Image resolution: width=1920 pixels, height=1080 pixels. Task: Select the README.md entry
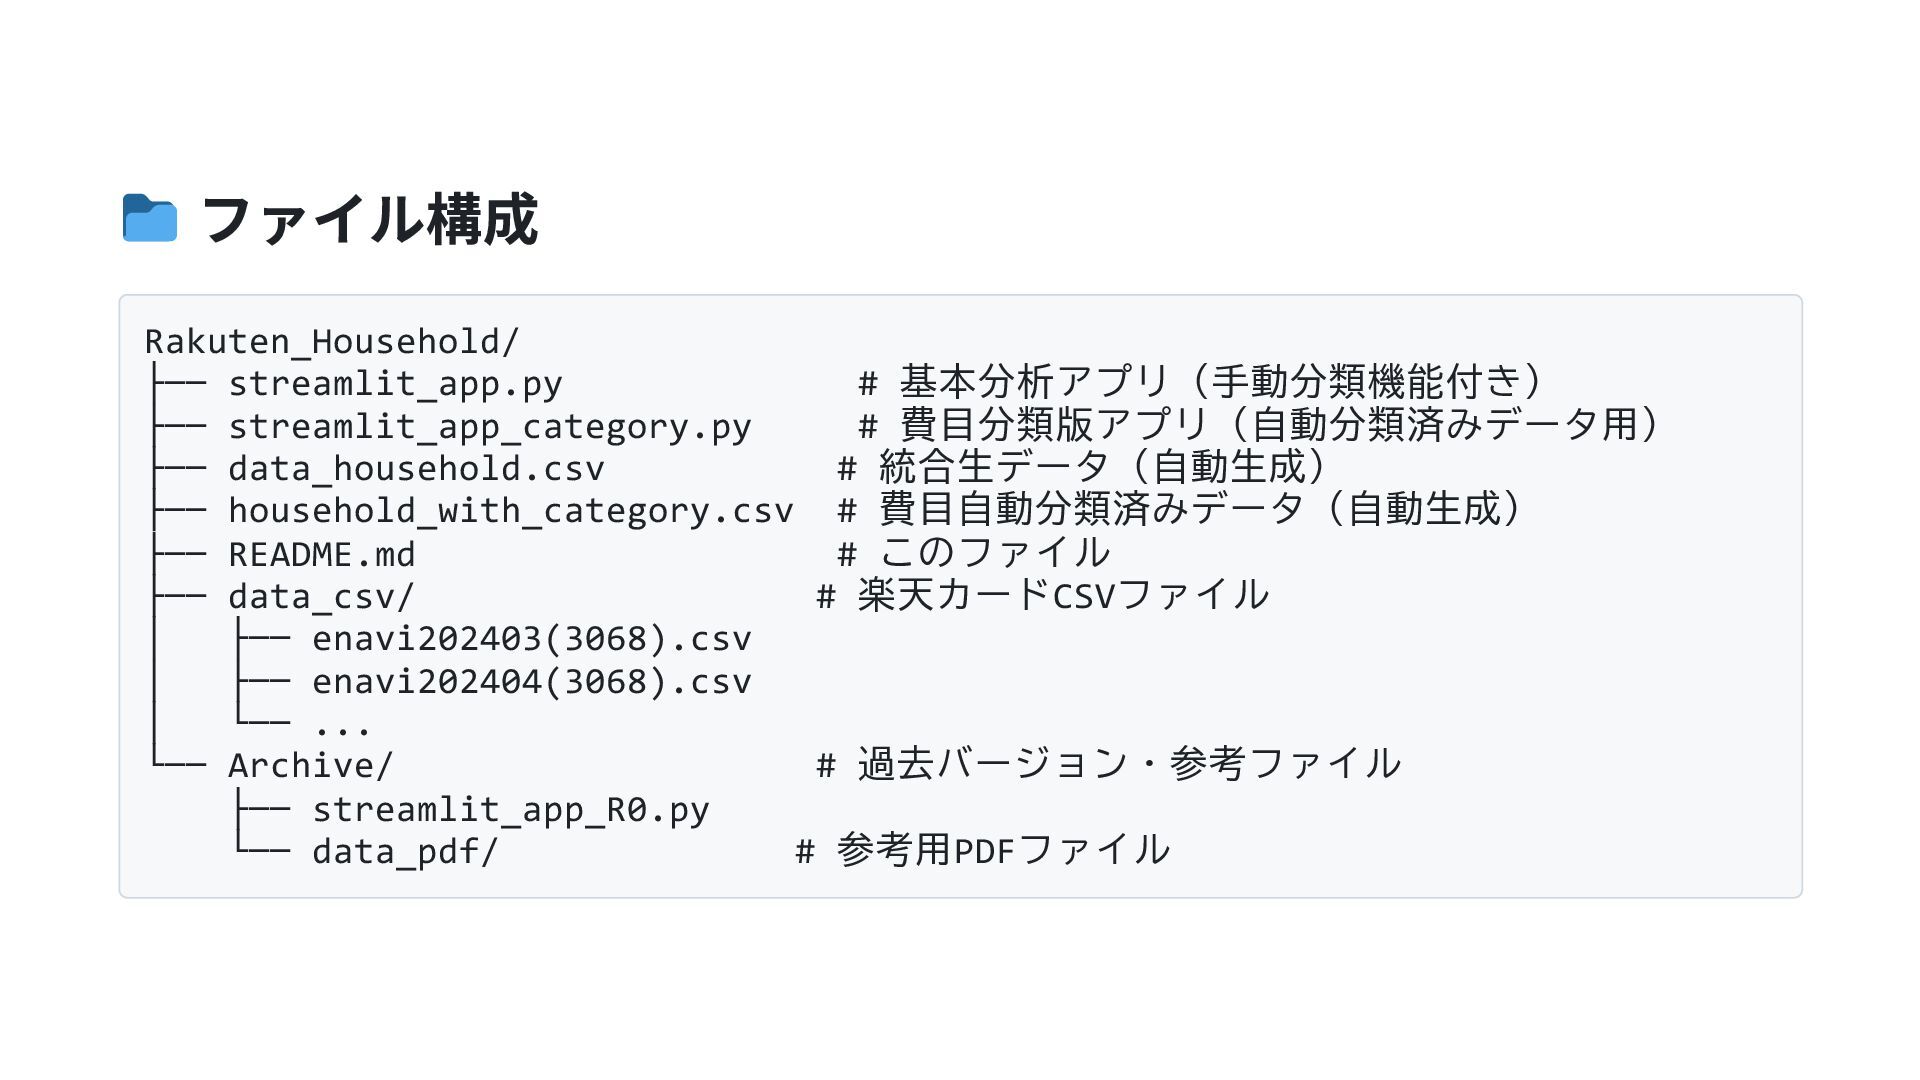322,554
